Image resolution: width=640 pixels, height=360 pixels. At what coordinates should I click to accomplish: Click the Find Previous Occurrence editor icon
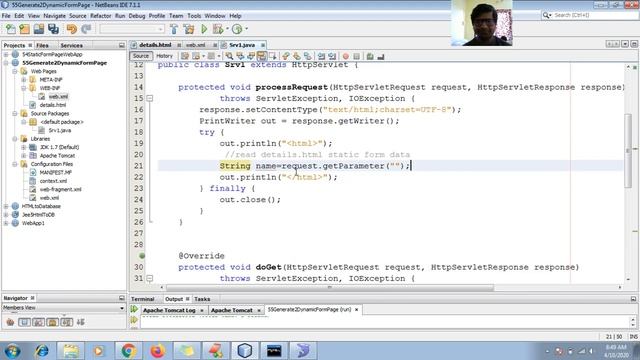pyautogui.click(x=240, y=56)
